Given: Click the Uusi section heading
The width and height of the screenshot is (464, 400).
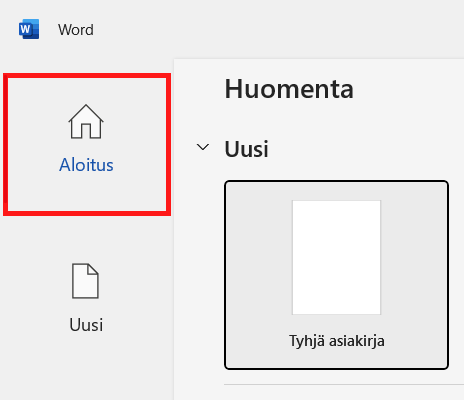Looking at the screenshot, I should point(246,149).
